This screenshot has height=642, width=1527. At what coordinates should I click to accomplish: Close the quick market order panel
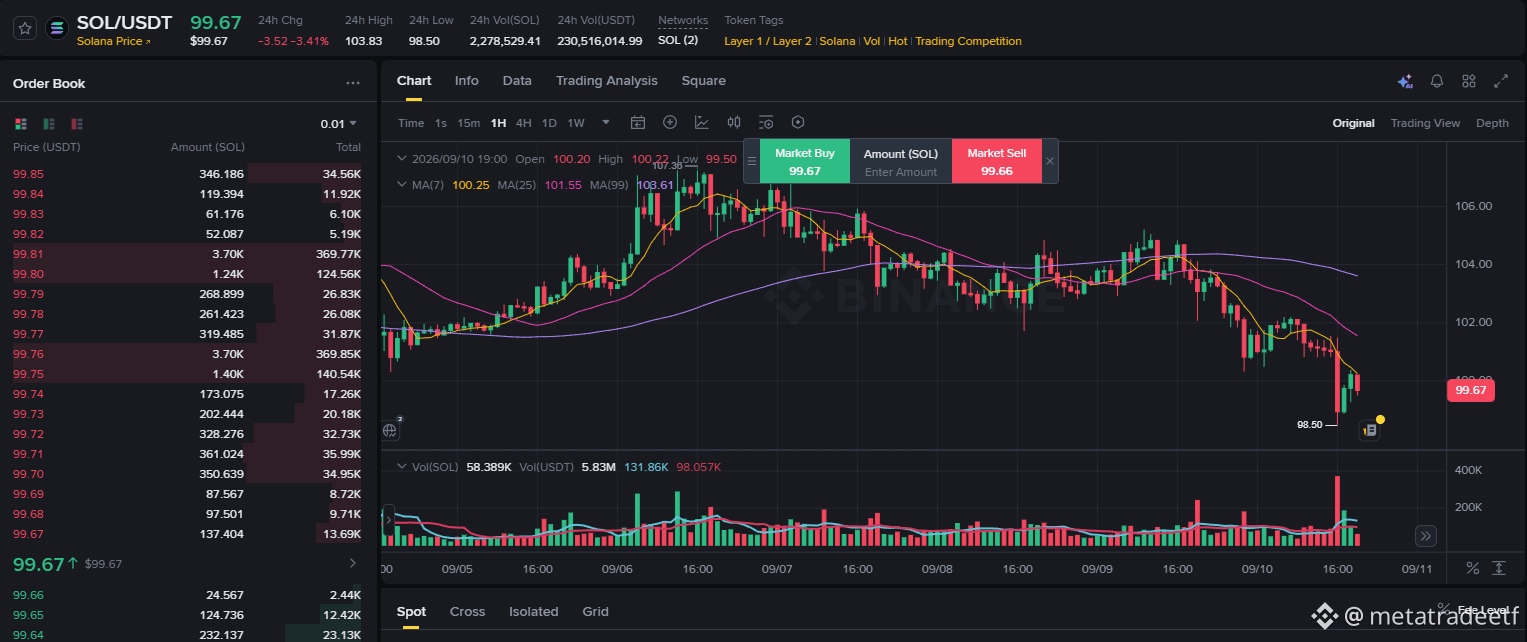pyautogui.click(x=1050, y=161)
